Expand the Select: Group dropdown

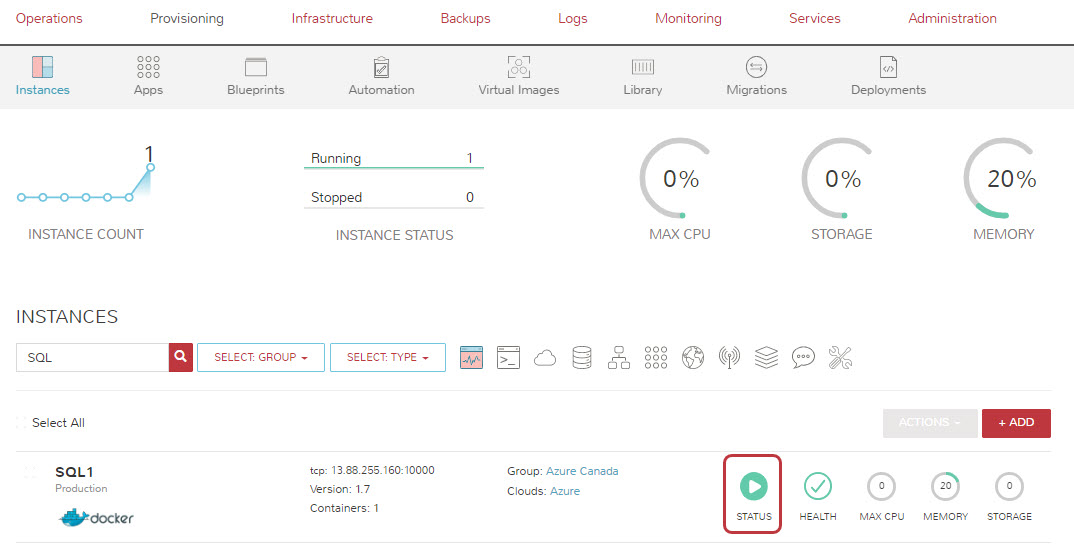point(261,357)
